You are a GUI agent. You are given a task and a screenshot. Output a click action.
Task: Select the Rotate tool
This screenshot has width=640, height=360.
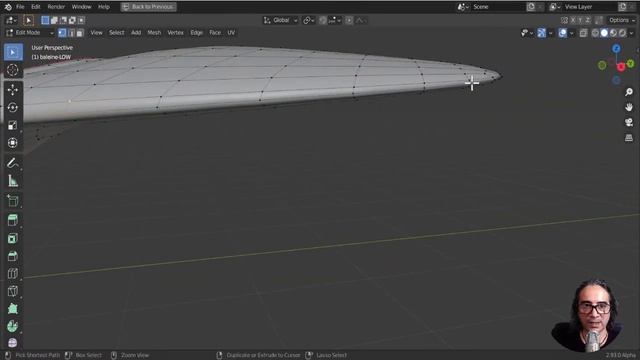pos(13,107)
